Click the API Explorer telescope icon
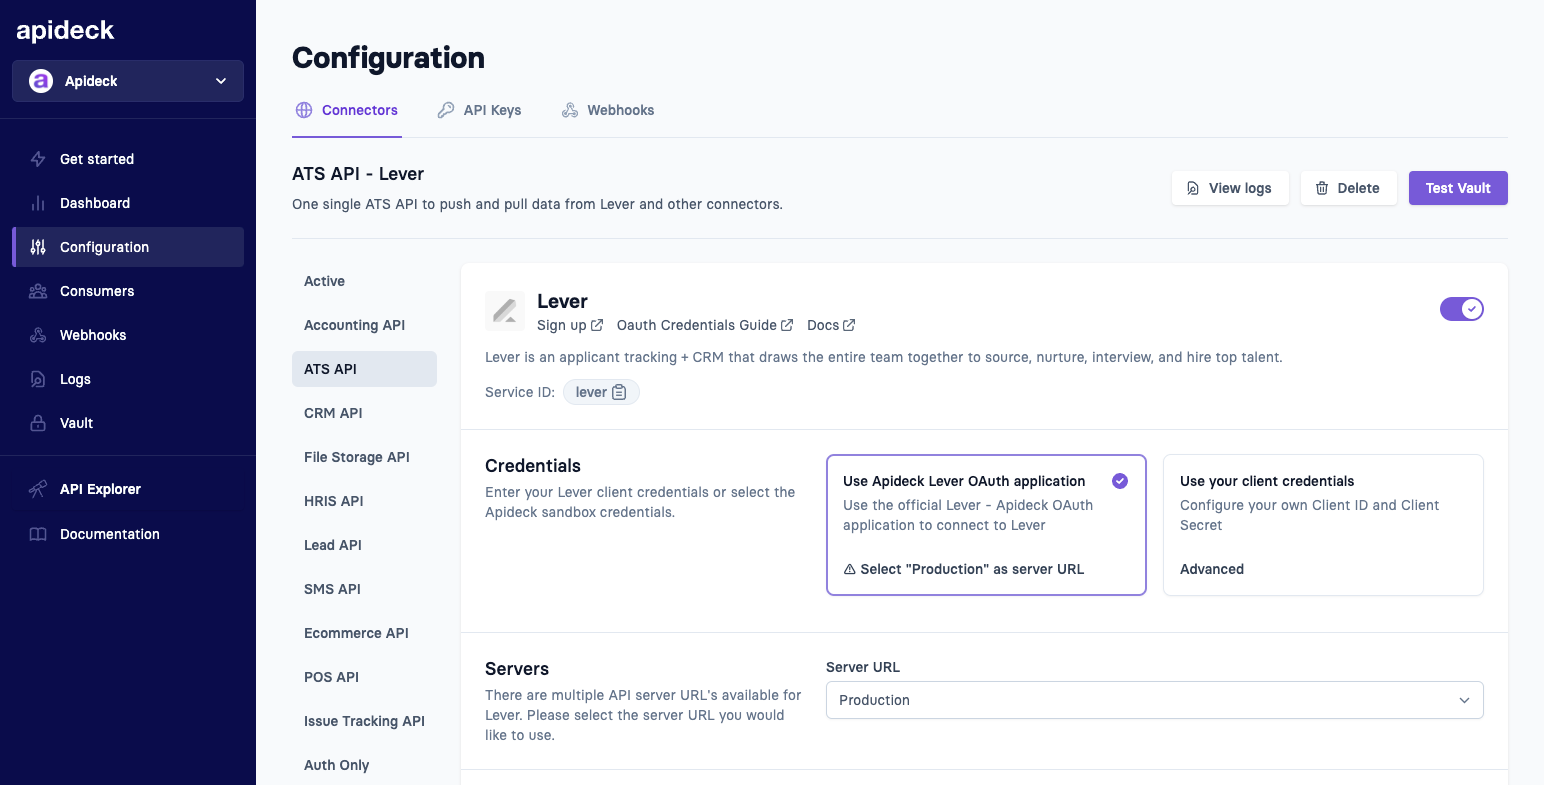1544x785 pixels. tap(38, 489)
